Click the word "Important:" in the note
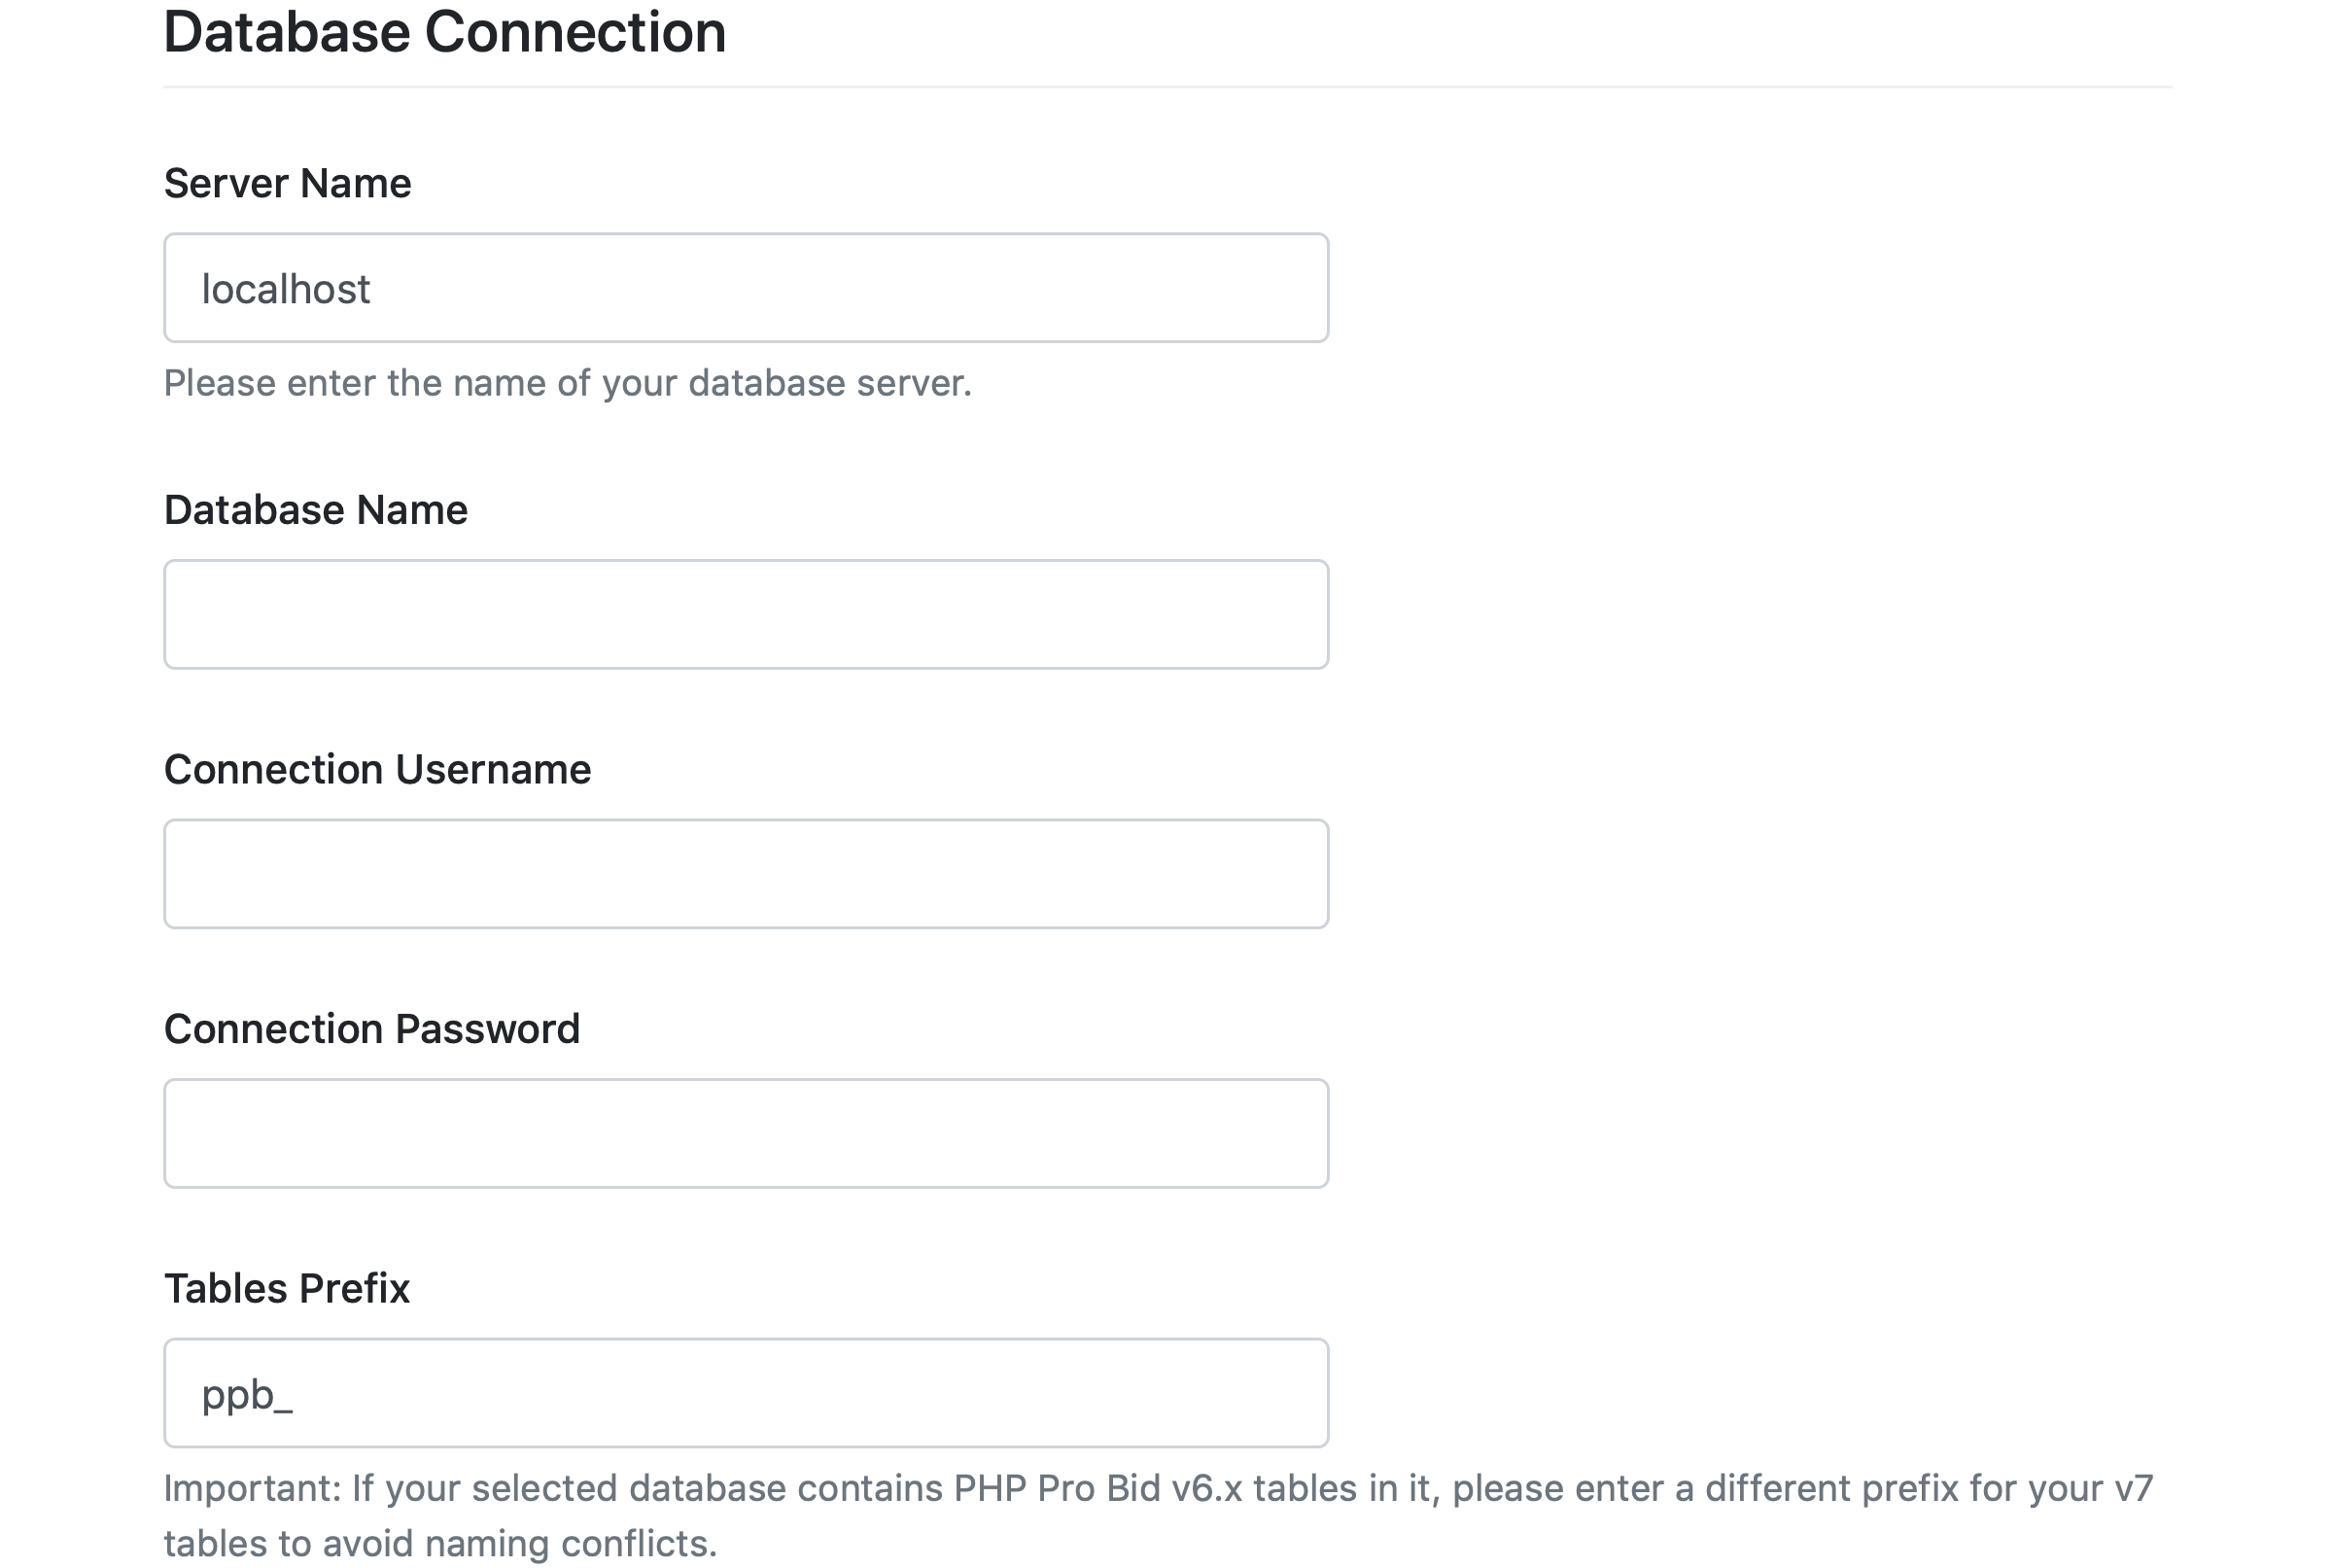This screenshot has height=1568, width=2333. point(252,1488)
